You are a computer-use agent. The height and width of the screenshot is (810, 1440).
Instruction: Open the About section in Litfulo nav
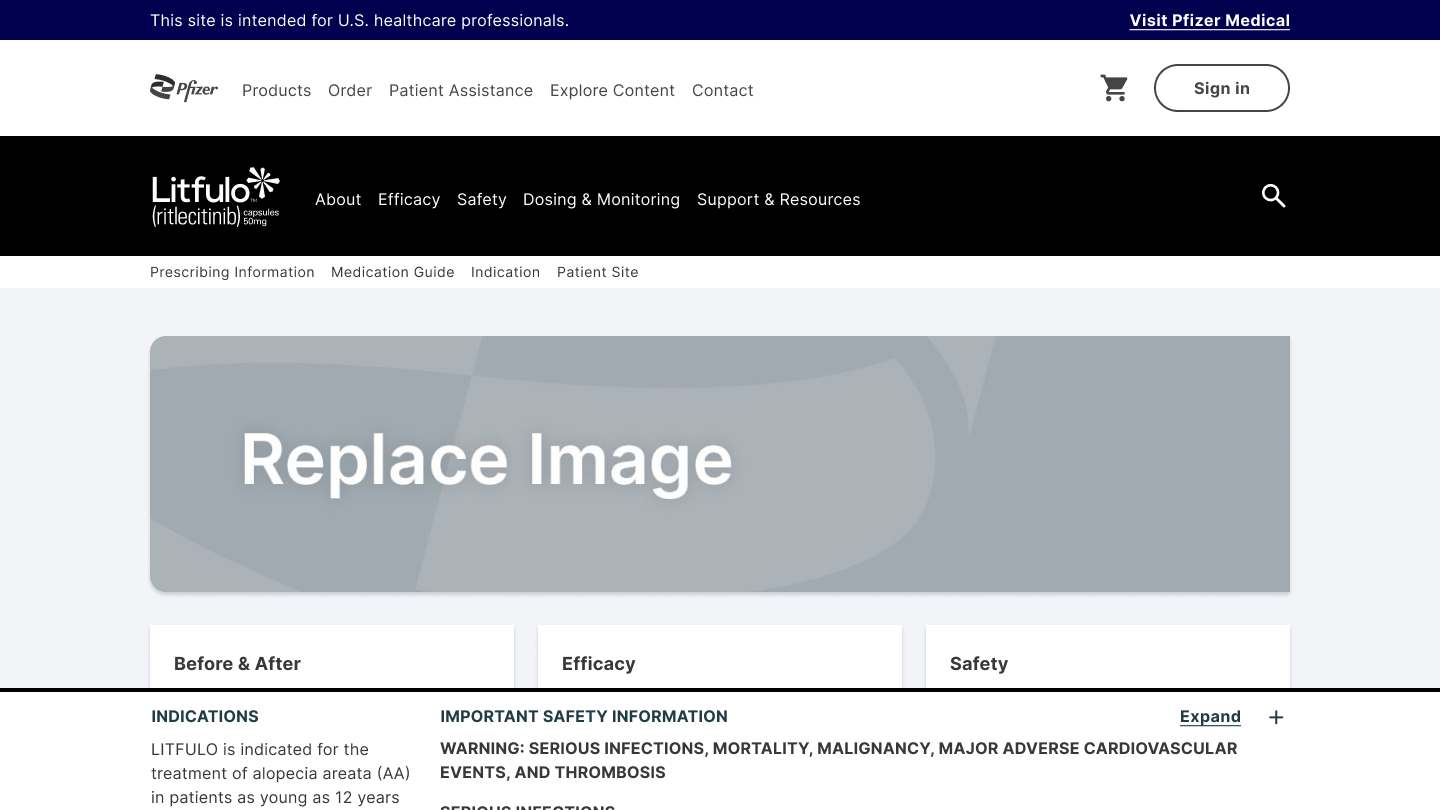pyautogui.click(x=338, y=199)
